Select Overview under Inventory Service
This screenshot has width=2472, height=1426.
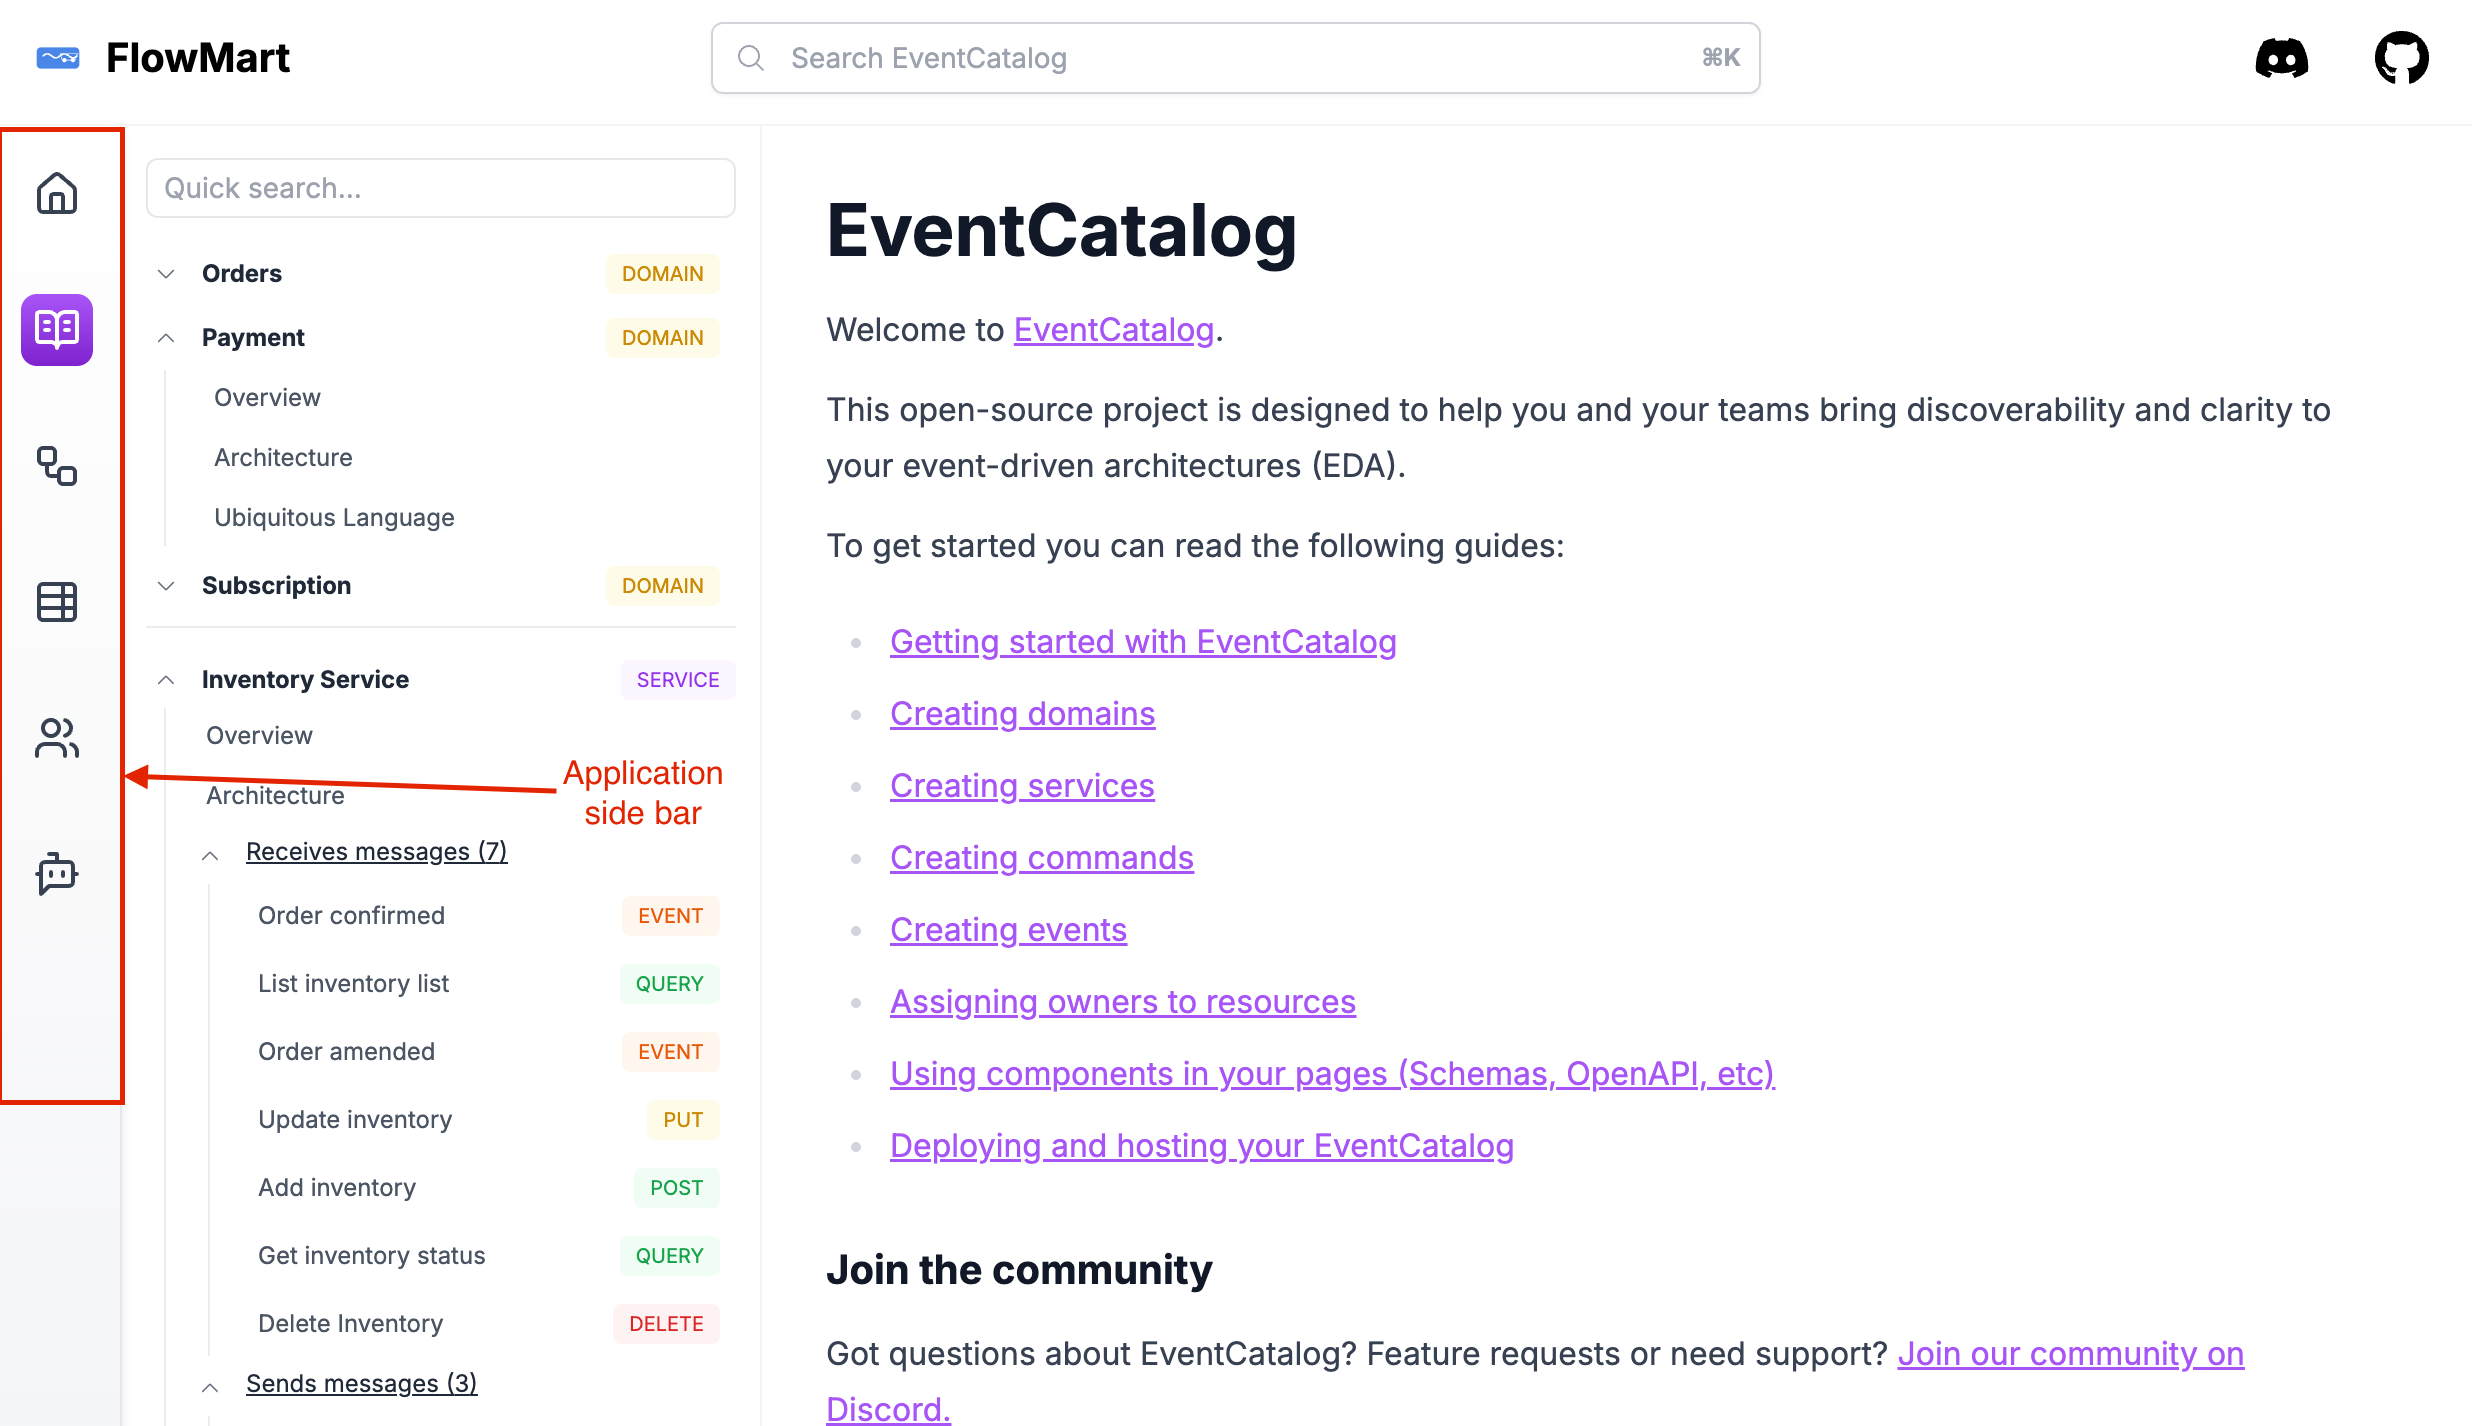pos(259,735)
